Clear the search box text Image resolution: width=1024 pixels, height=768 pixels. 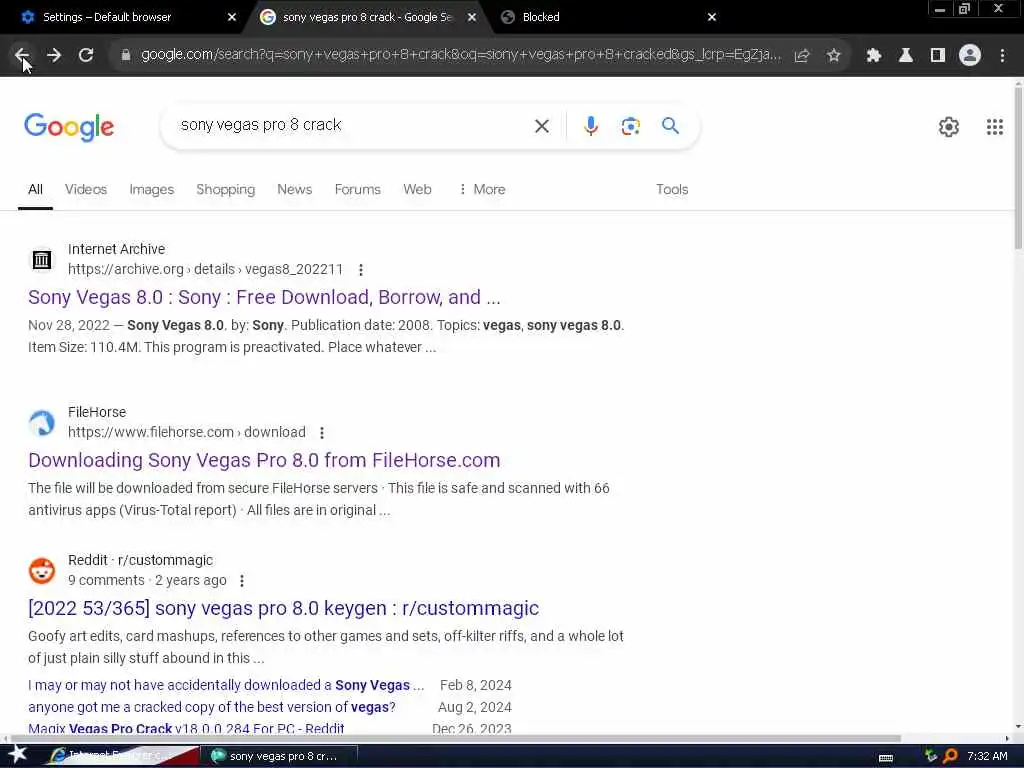pyautogui.click(x=541, y=126)
